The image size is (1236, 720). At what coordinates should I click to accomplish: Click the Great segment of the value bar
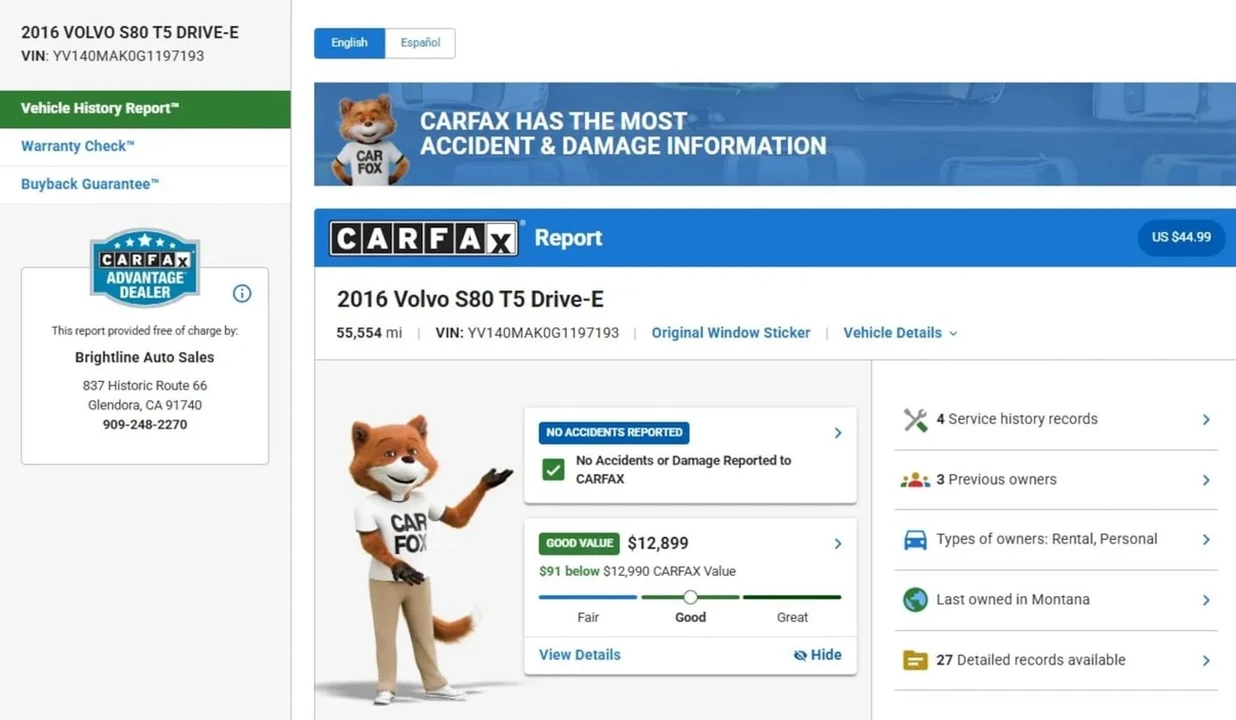(792, 597)
